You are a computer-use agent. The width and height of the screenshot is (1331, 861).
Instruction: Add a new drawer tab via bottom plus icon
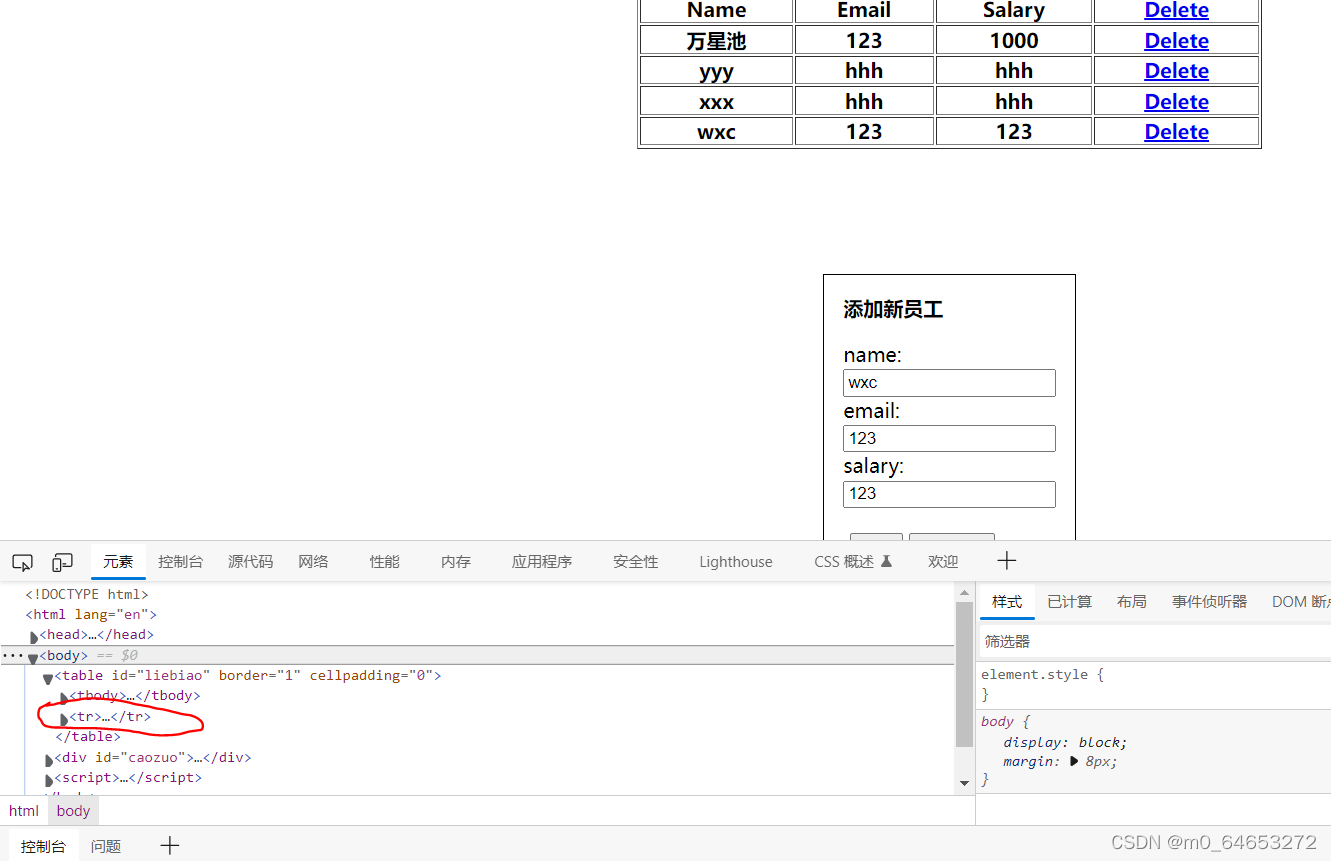(169, 845)
